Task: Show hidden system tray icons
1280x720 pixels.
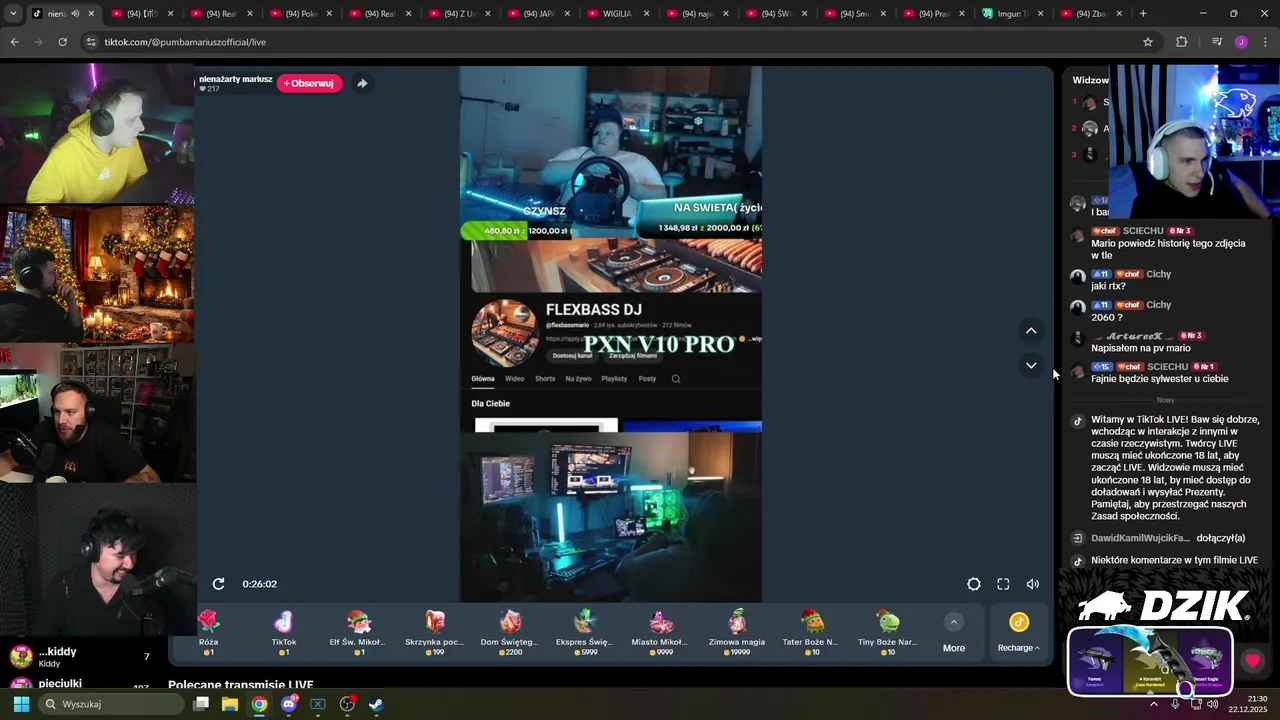Action: pyautogui.click(x=1153, y=704)
